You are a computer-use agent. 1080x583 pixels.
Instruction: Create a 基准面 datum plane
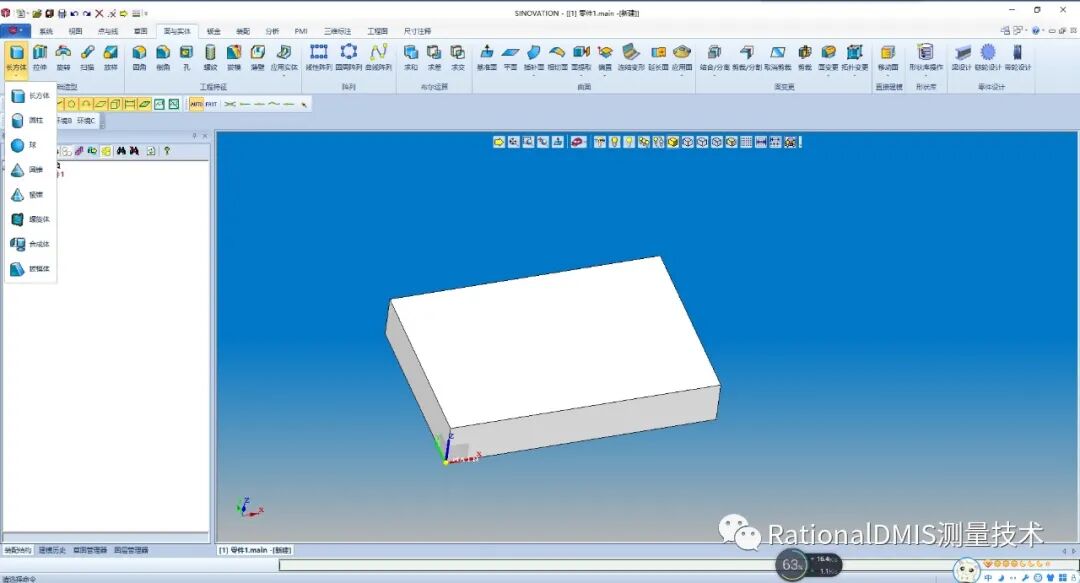(486, 58)
